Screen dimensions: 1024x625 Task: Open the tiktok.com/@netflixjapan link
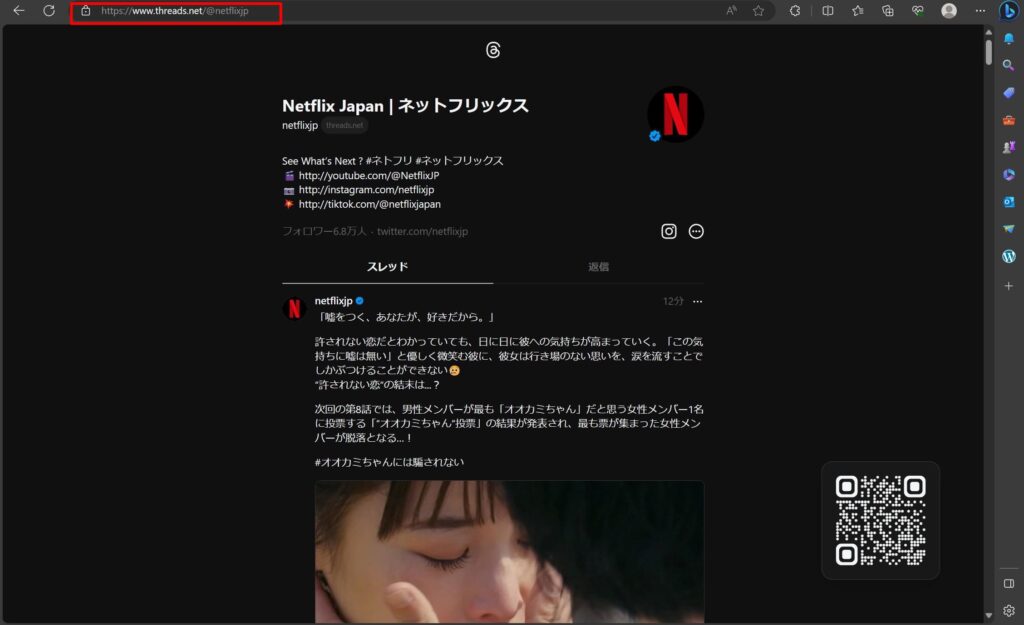(370, 204)
